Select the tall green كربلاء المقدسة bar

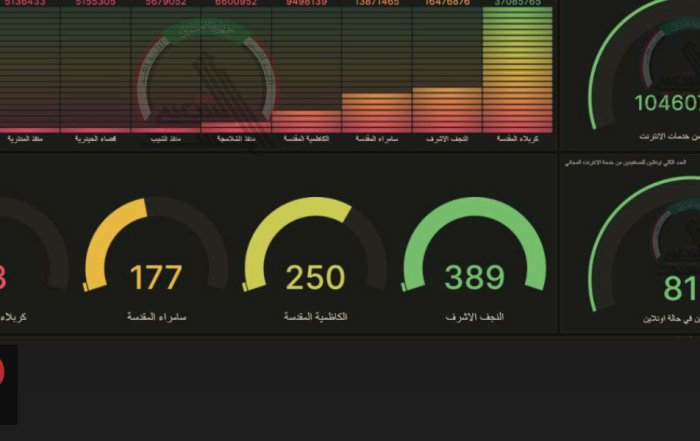click(517, 70)
